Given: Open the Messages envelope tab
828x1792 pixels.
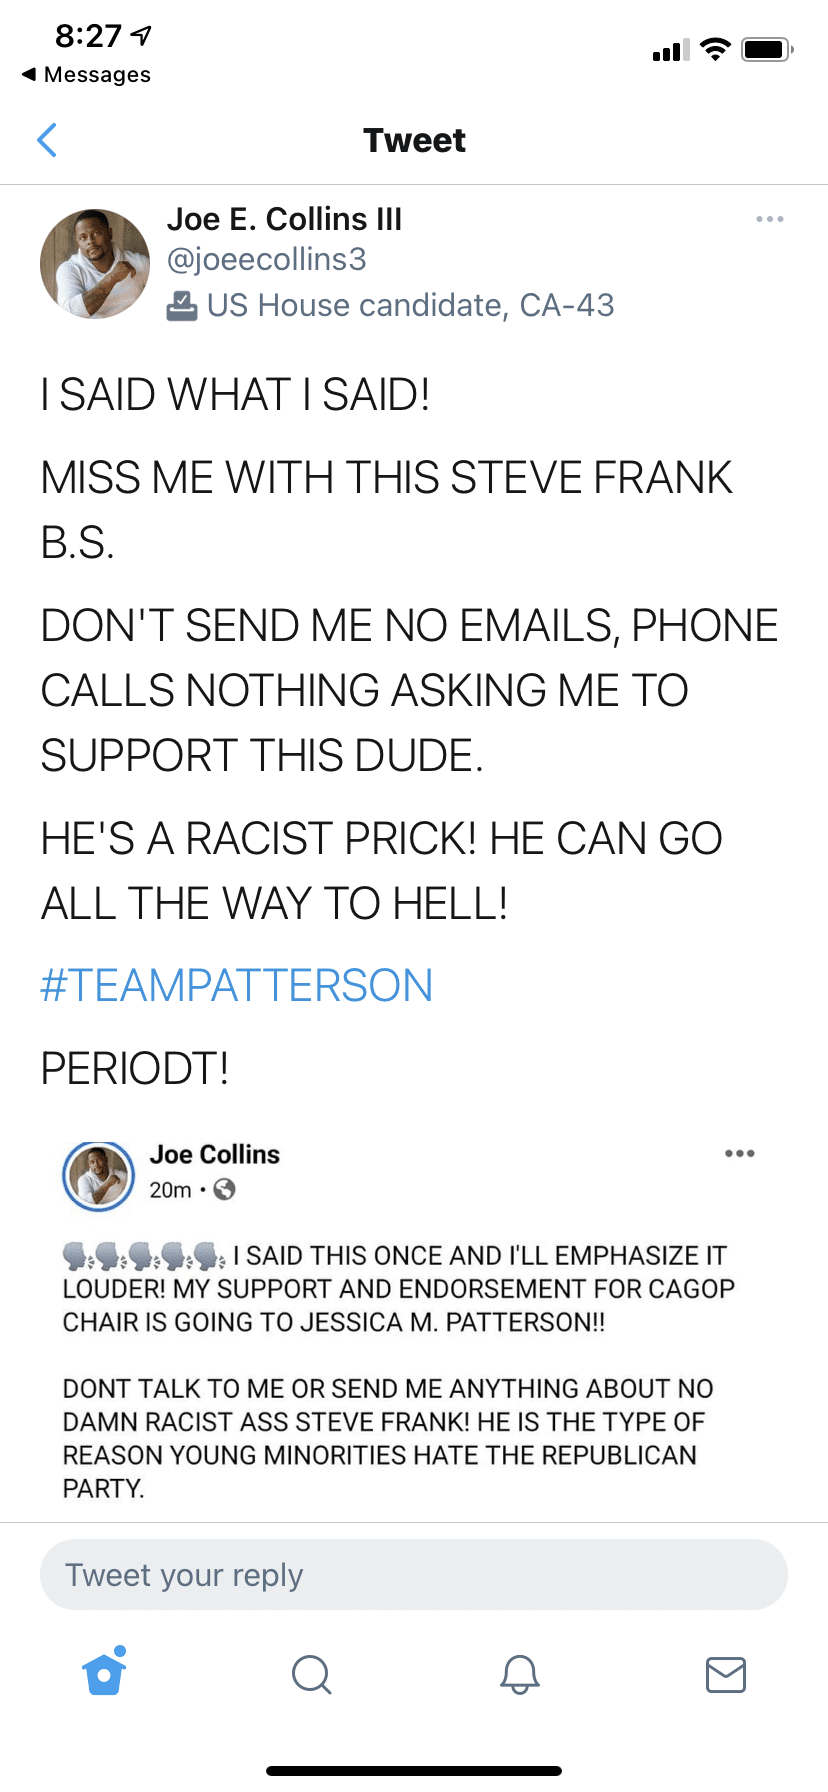Looking at the screenshot, I should (726, 1674).
